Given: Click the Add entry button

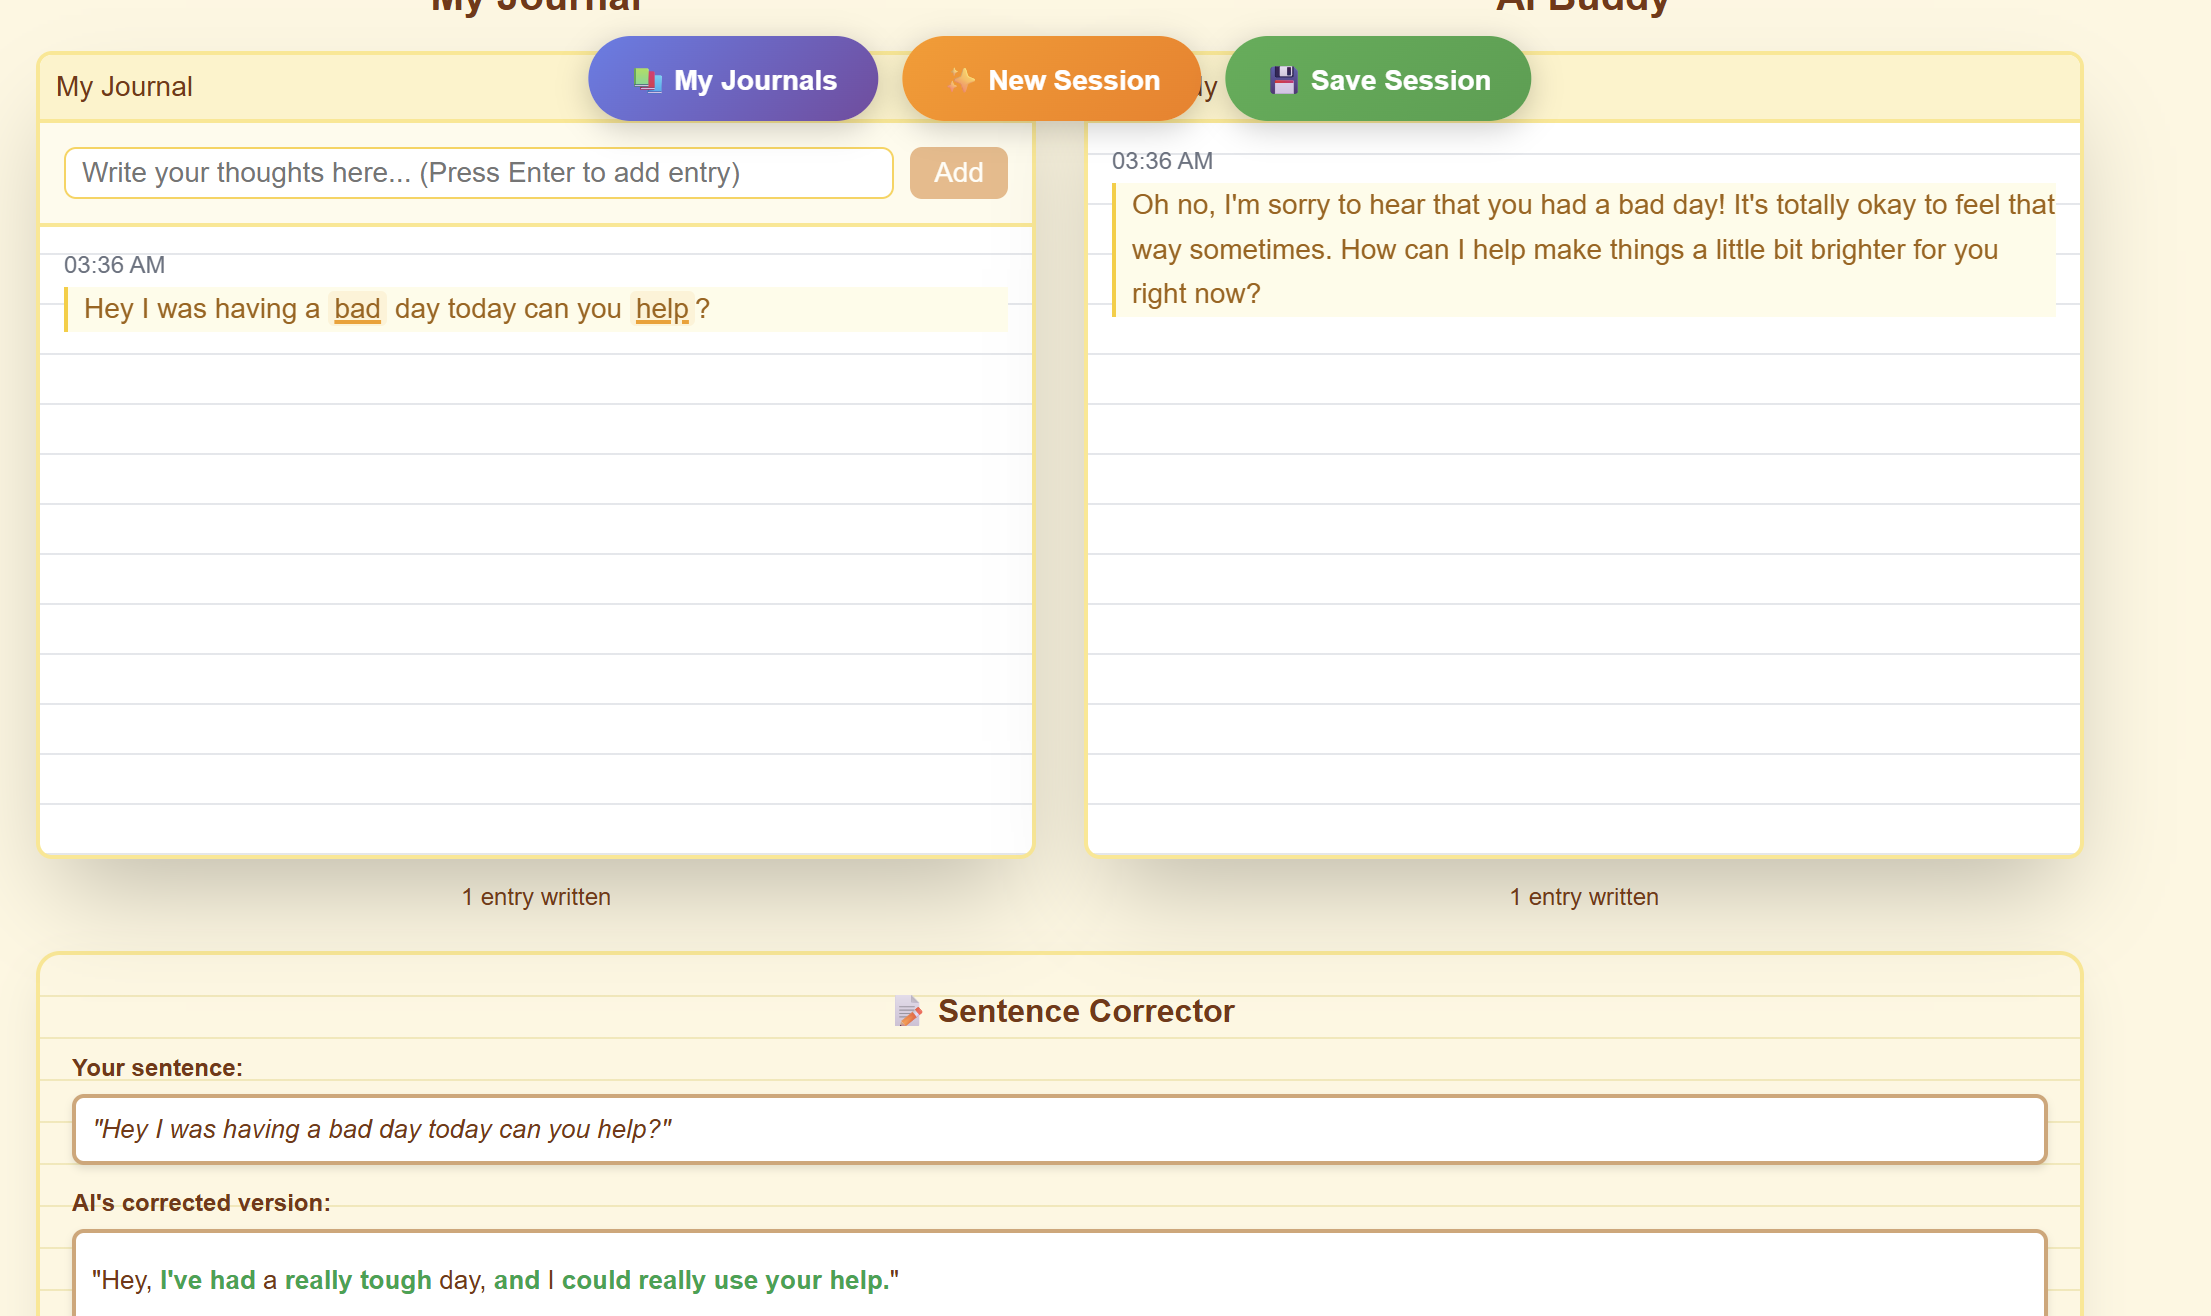Looking at the screenshot, I should pyautogui.click(x=958, y=173).
